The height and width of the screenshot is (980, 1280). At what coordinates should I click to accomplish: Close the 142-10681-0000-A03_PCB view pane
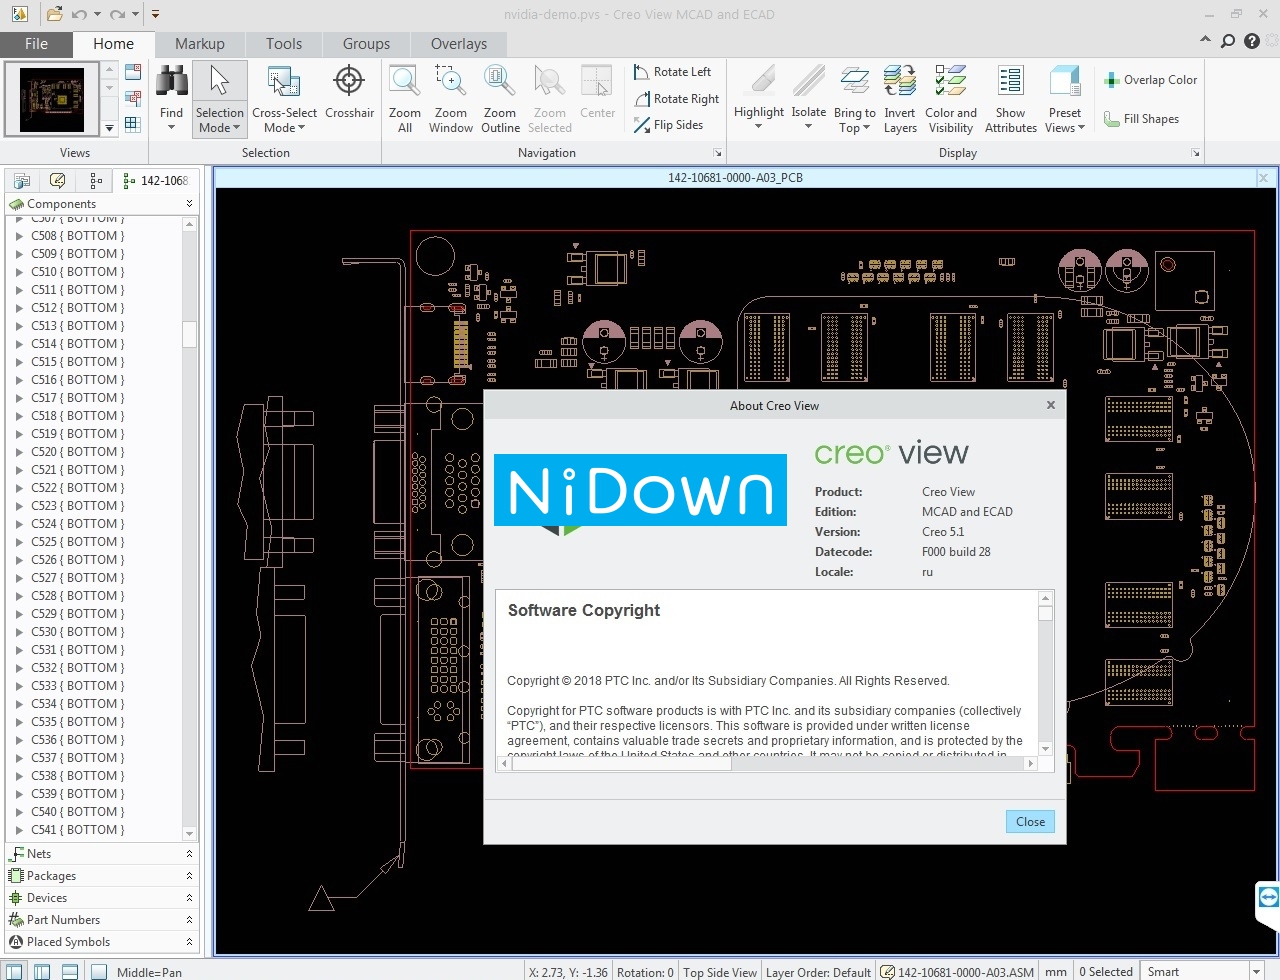tap(1263, 178)
